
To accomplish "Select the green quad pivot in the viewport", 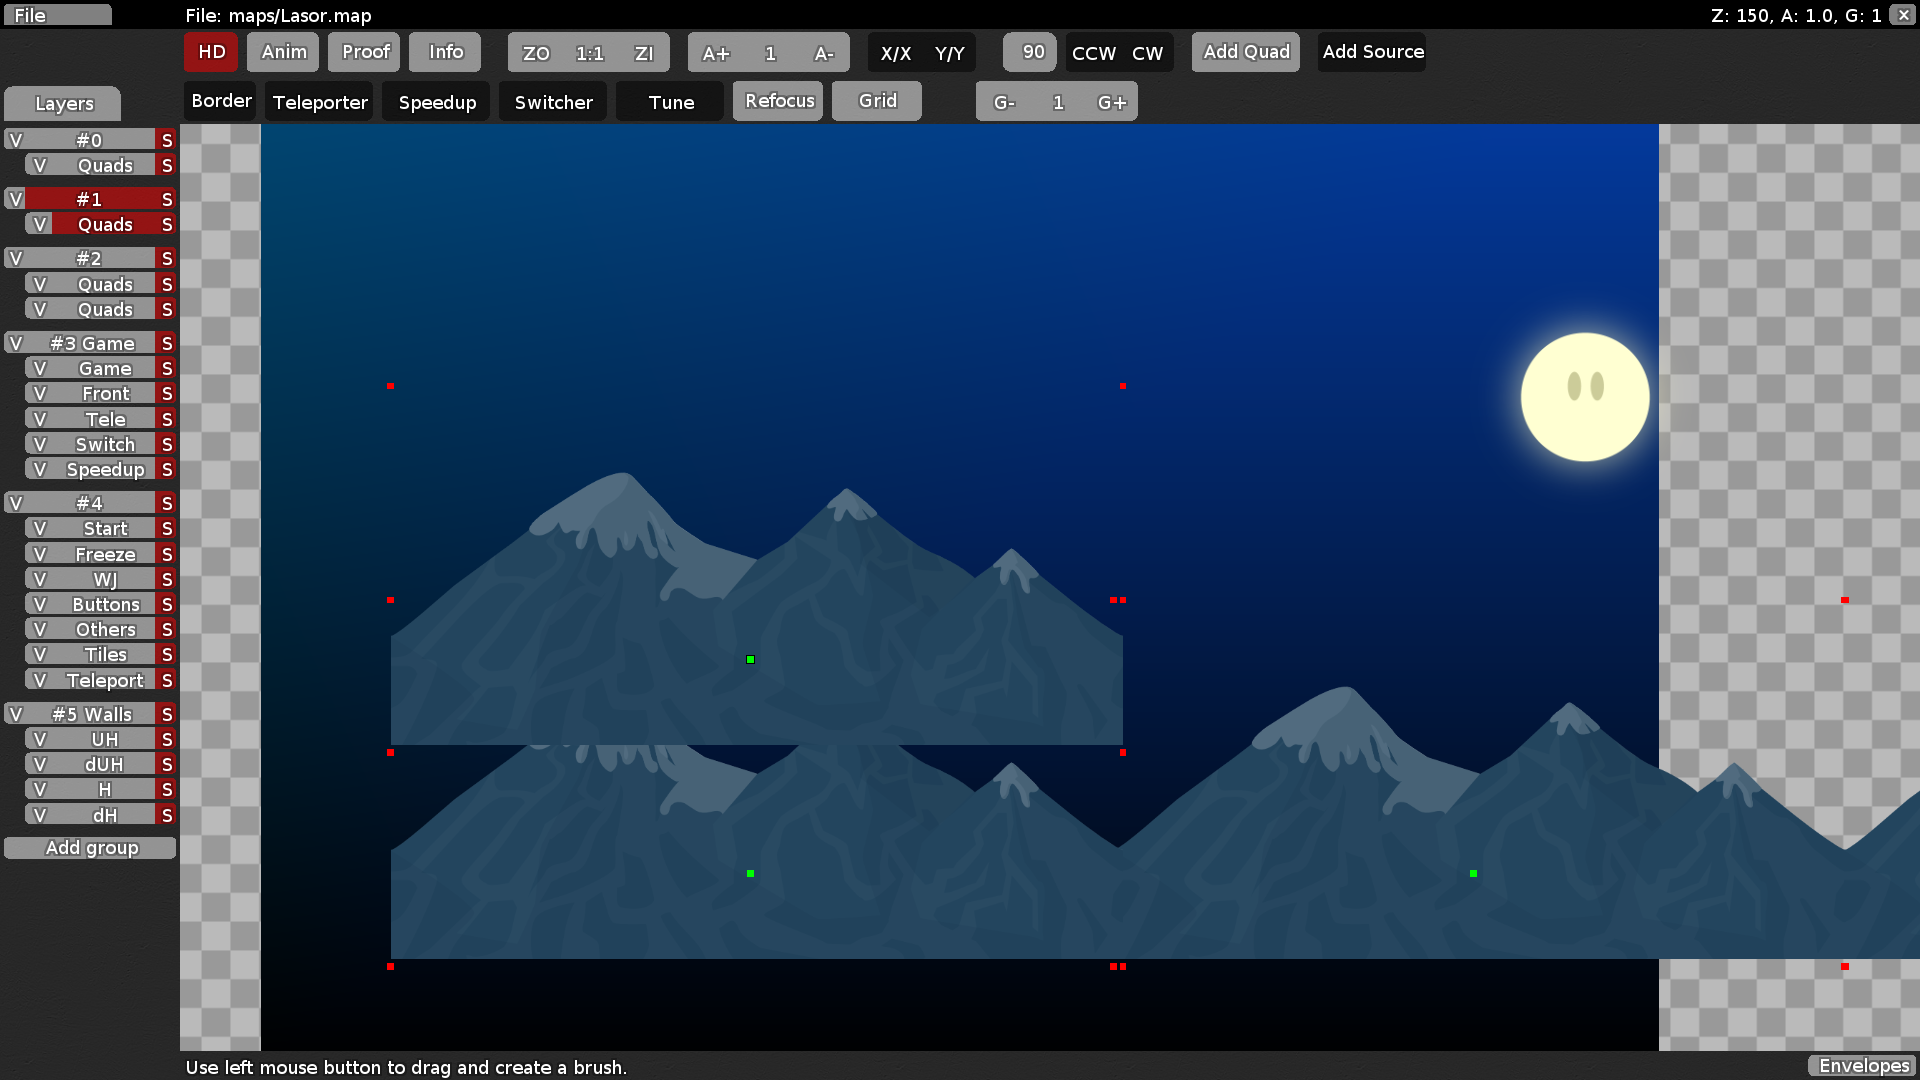I will [x=749, y=659].
